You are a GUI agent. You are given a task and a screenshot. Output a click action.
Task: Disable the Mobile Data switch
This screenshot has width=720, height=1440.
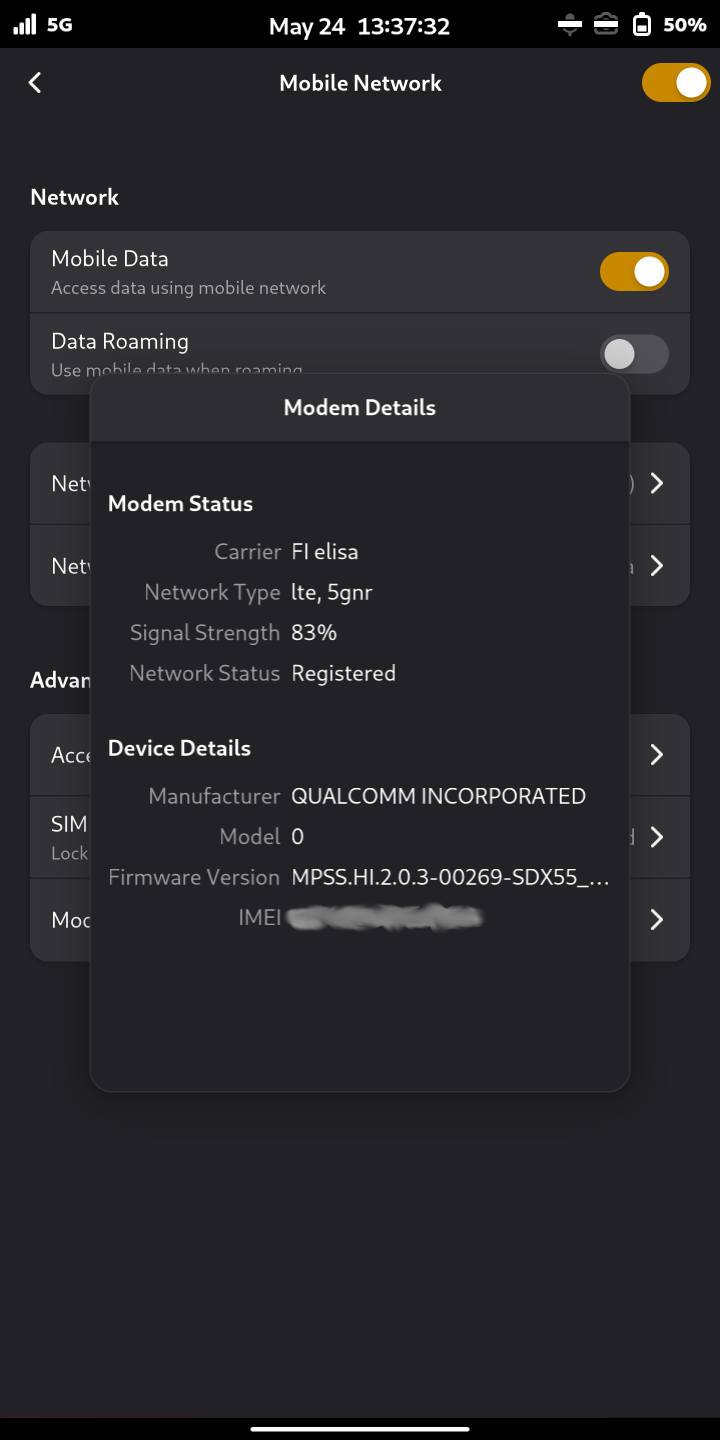pos(634,272)
